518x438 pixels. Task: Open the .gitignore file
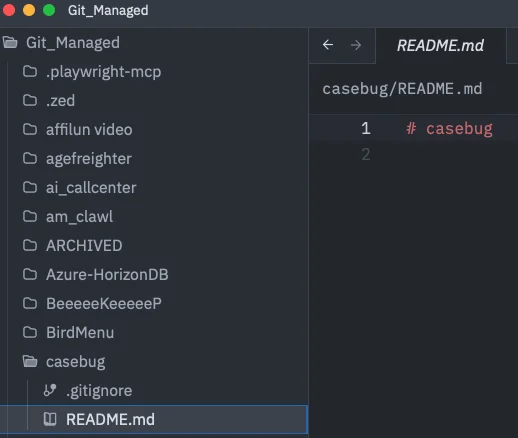(154, 390)
